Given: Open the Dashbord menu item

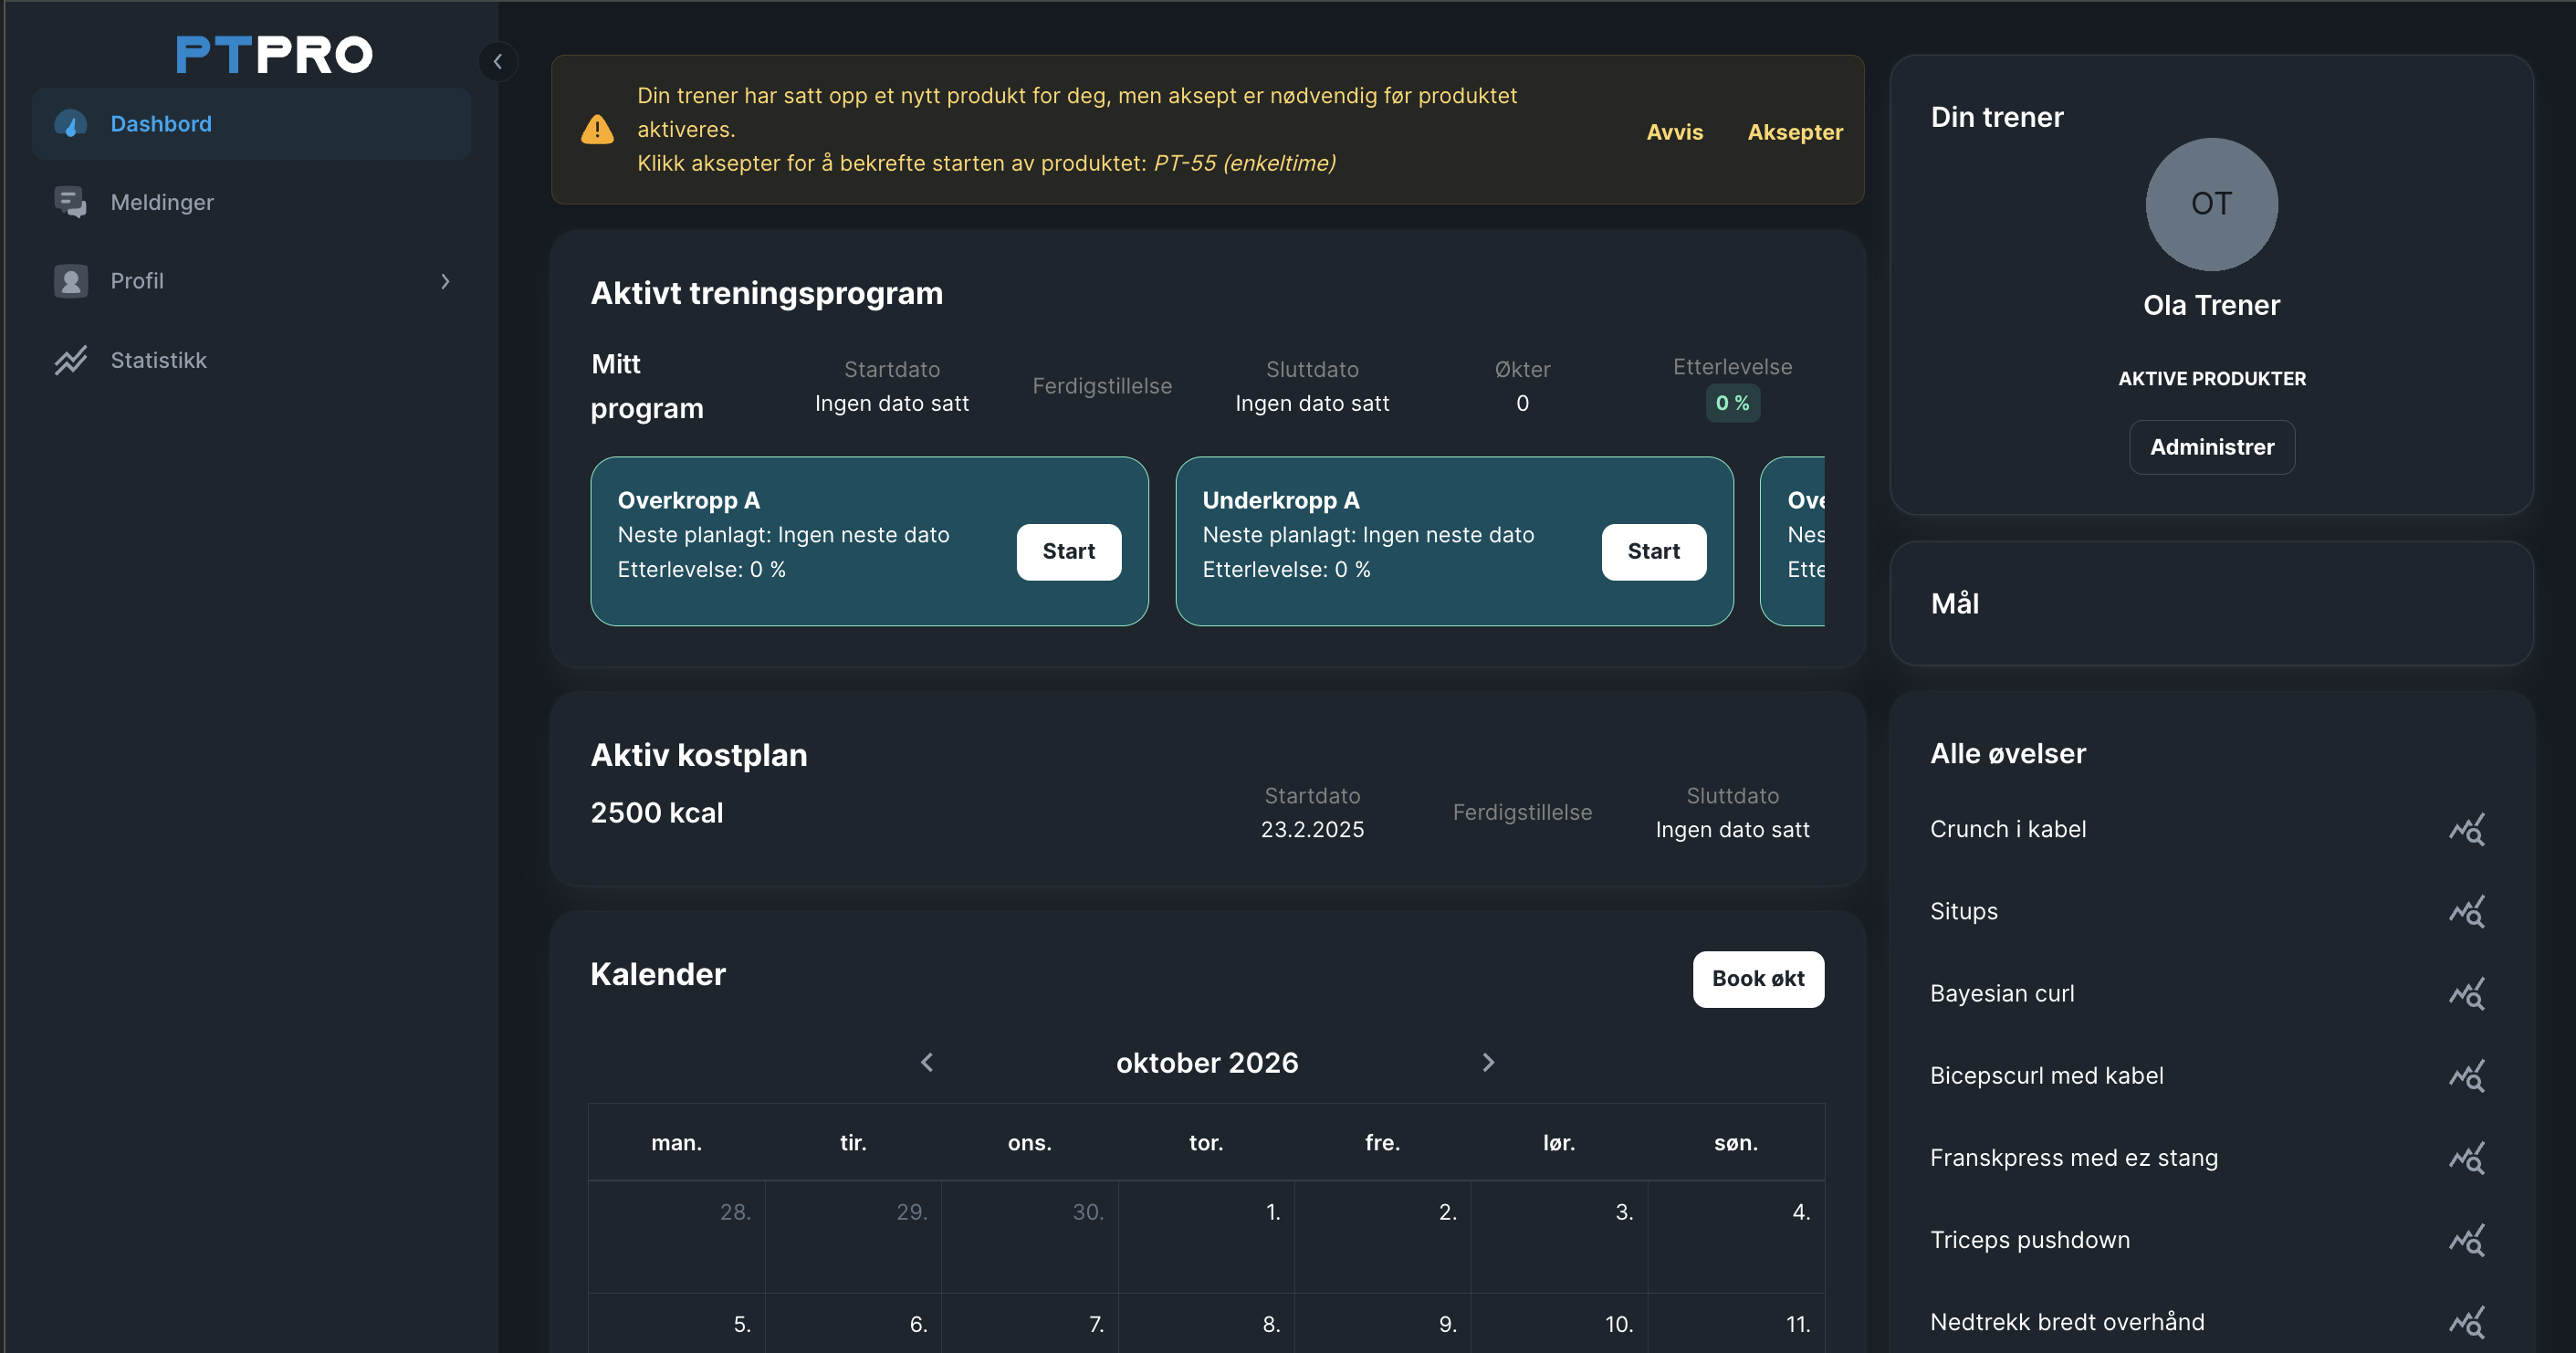Looking at the screenshot, I should [x=251, y=124].
